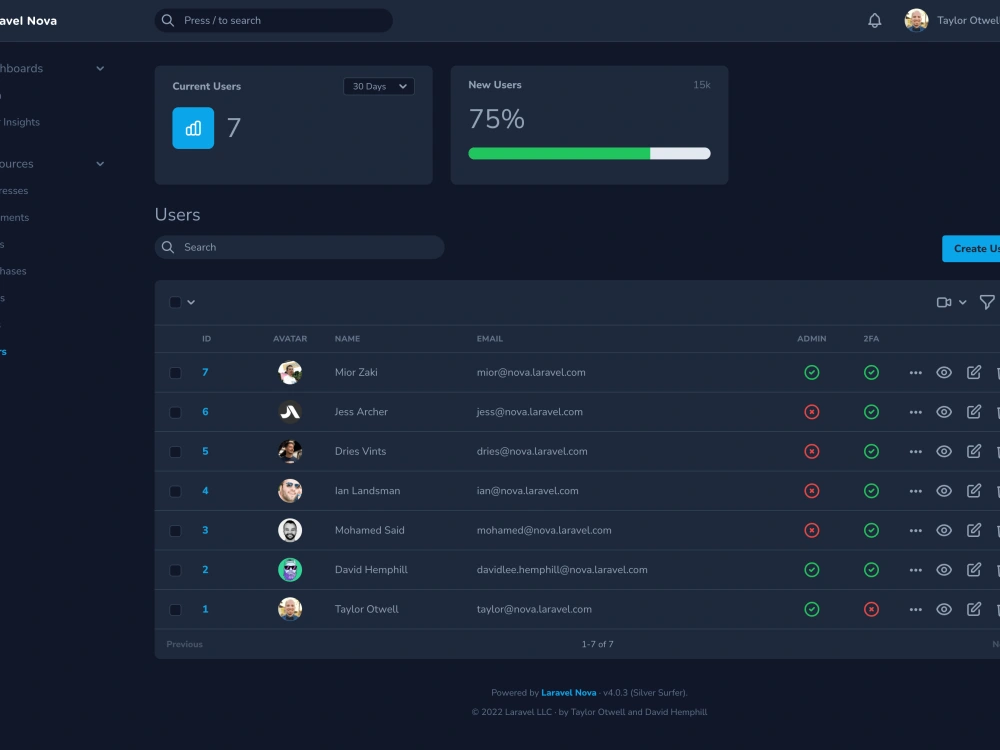
Task: View Mohamed Said's details via eye icon
Action: click(944, 531)
